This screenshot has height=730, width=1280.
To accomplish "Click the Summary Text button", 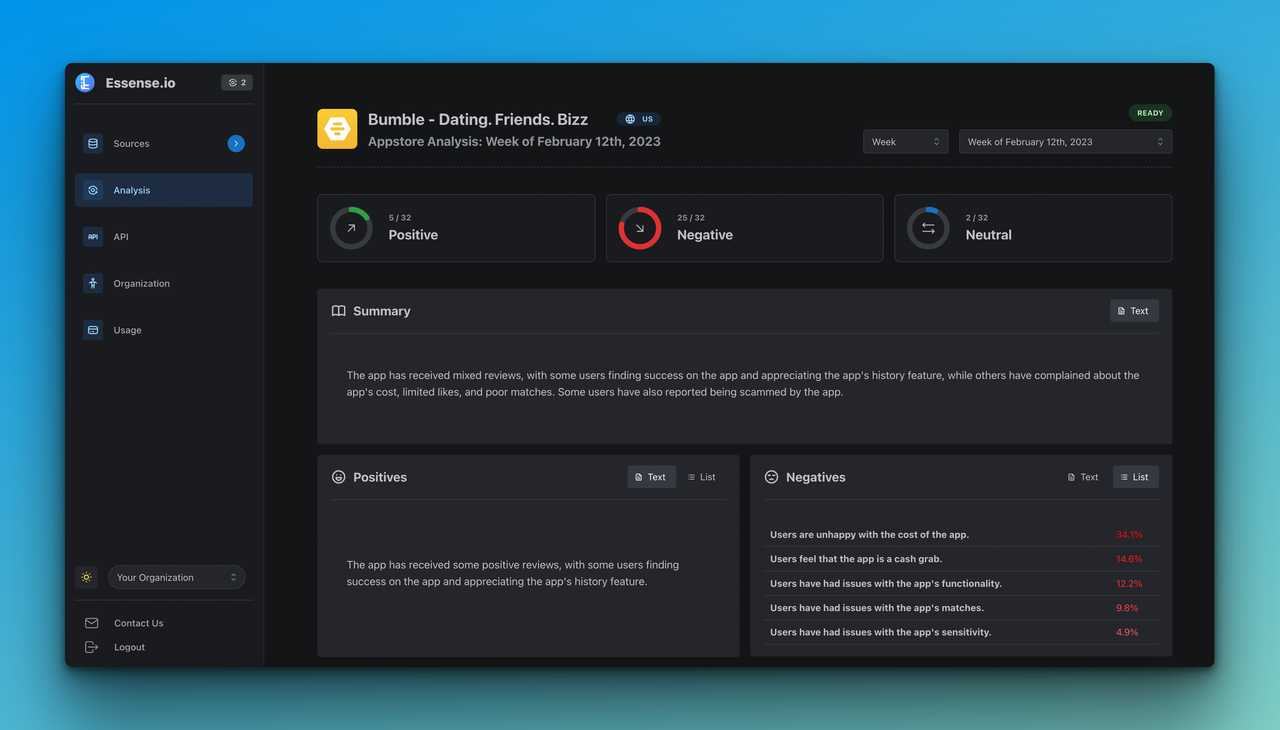I will coord(1134,311).
